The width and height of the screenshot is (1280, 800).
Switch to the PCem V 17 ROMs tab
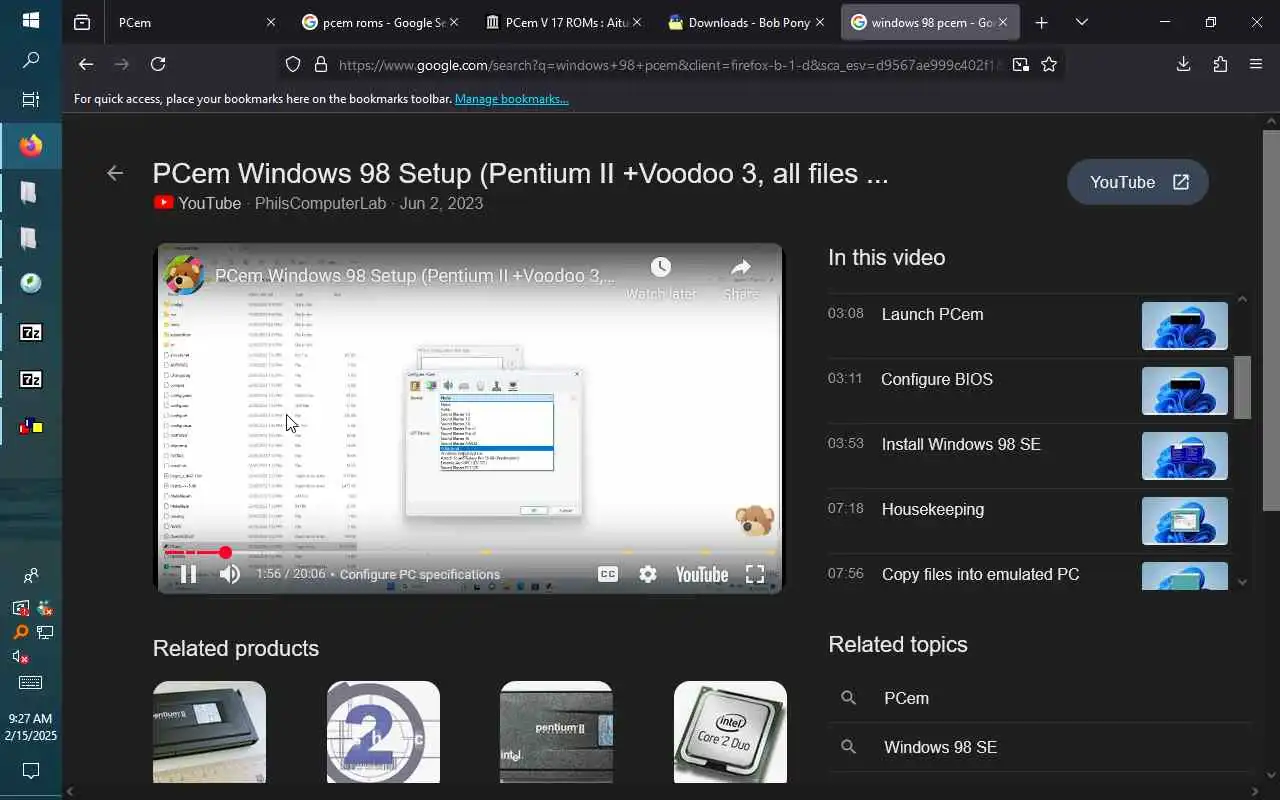click(563, 22)
